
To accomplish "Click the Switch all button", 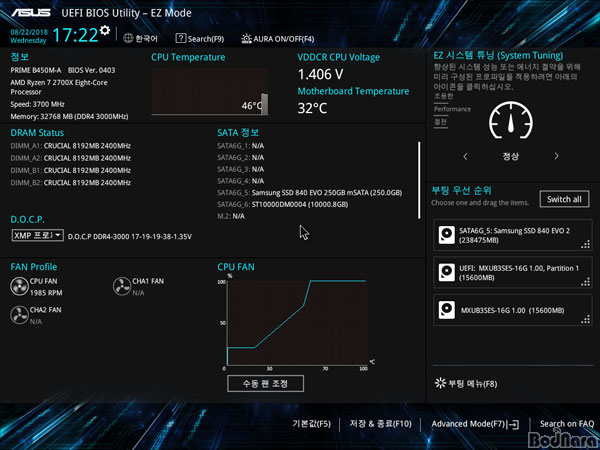I will tap(564, 199).
